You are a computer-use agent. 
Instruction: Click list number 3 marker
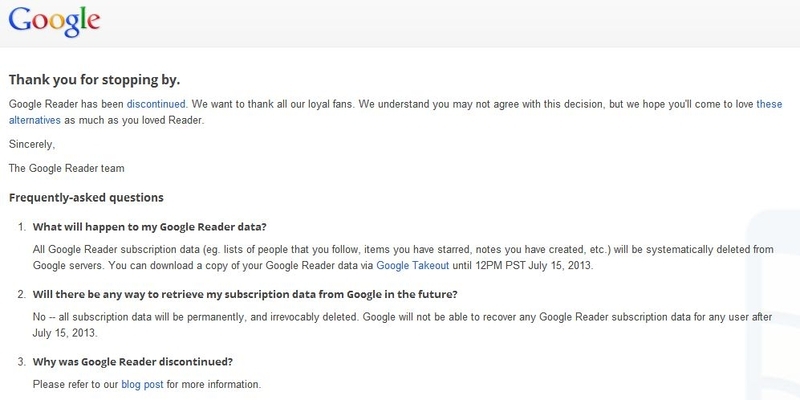point(21,362)
